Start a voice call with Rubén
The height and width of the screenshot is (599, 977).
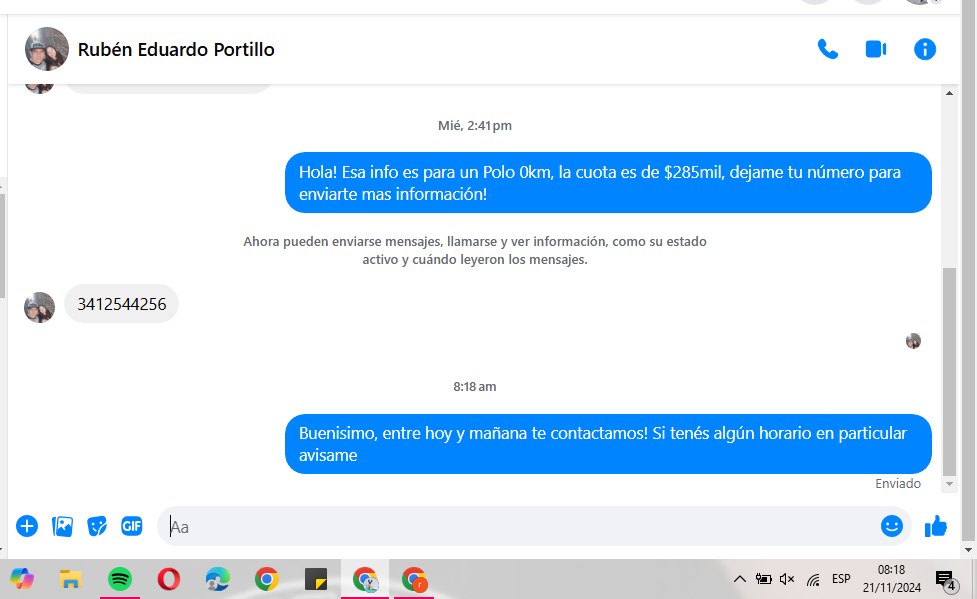point(827,49)
